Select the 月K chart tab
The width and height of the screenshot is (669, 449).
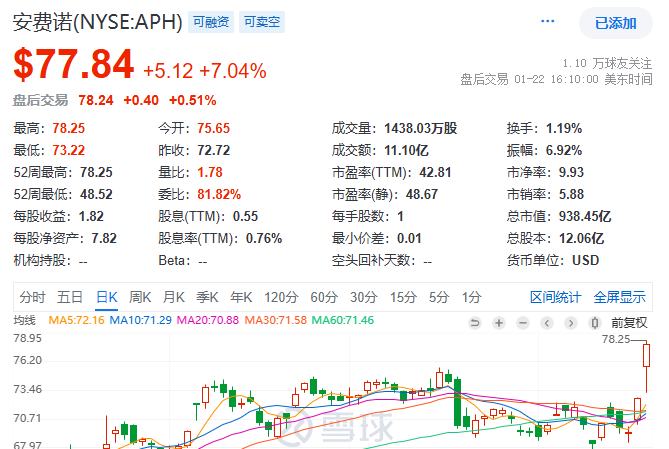(174, 297)
